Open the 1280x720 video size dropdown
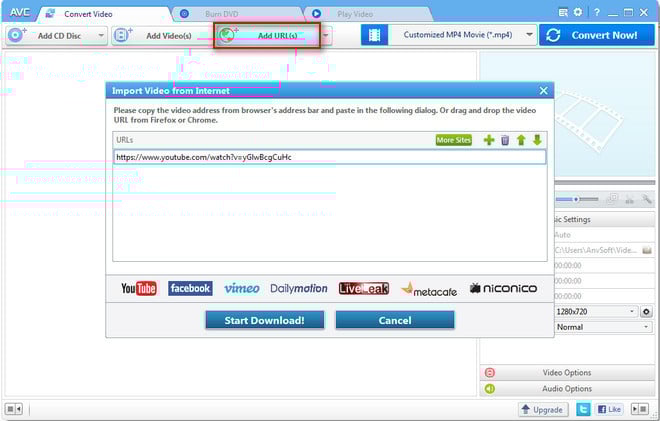Viewport: 660px width, 421px height. click(596, 312)
